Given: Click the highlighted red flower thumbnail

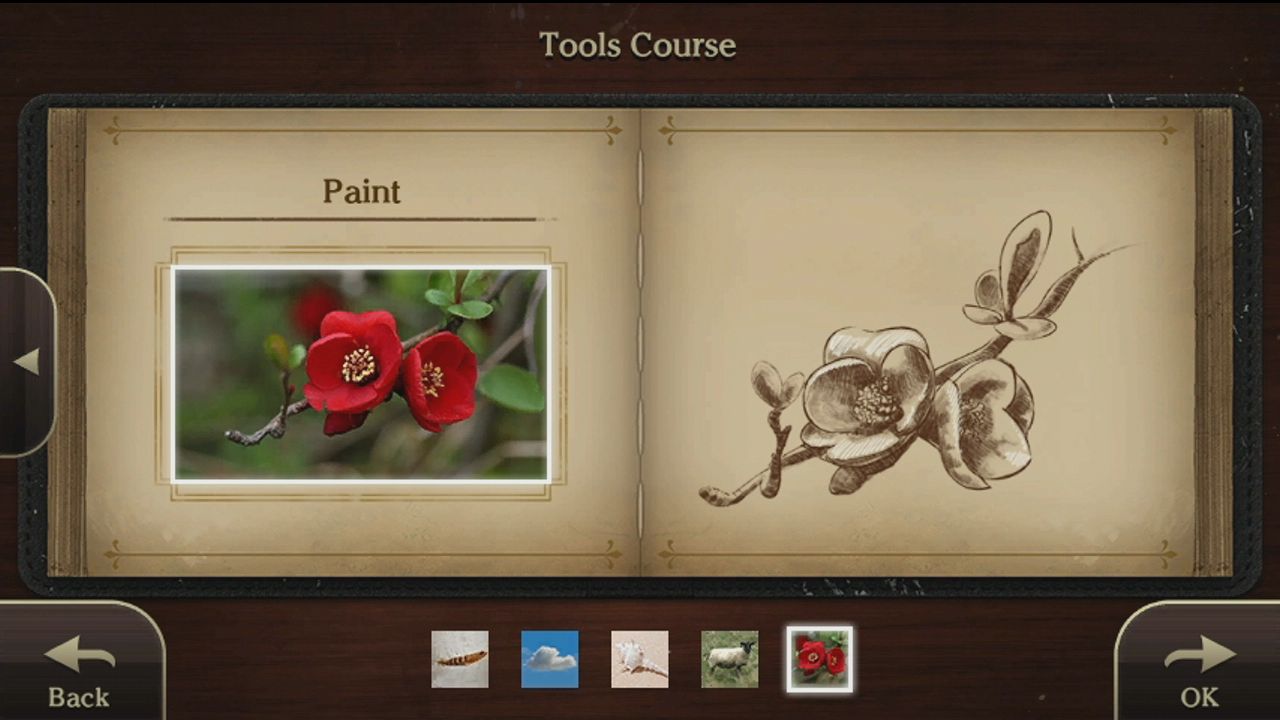Looking at the screenshot, I should click(x=820, y=659).
